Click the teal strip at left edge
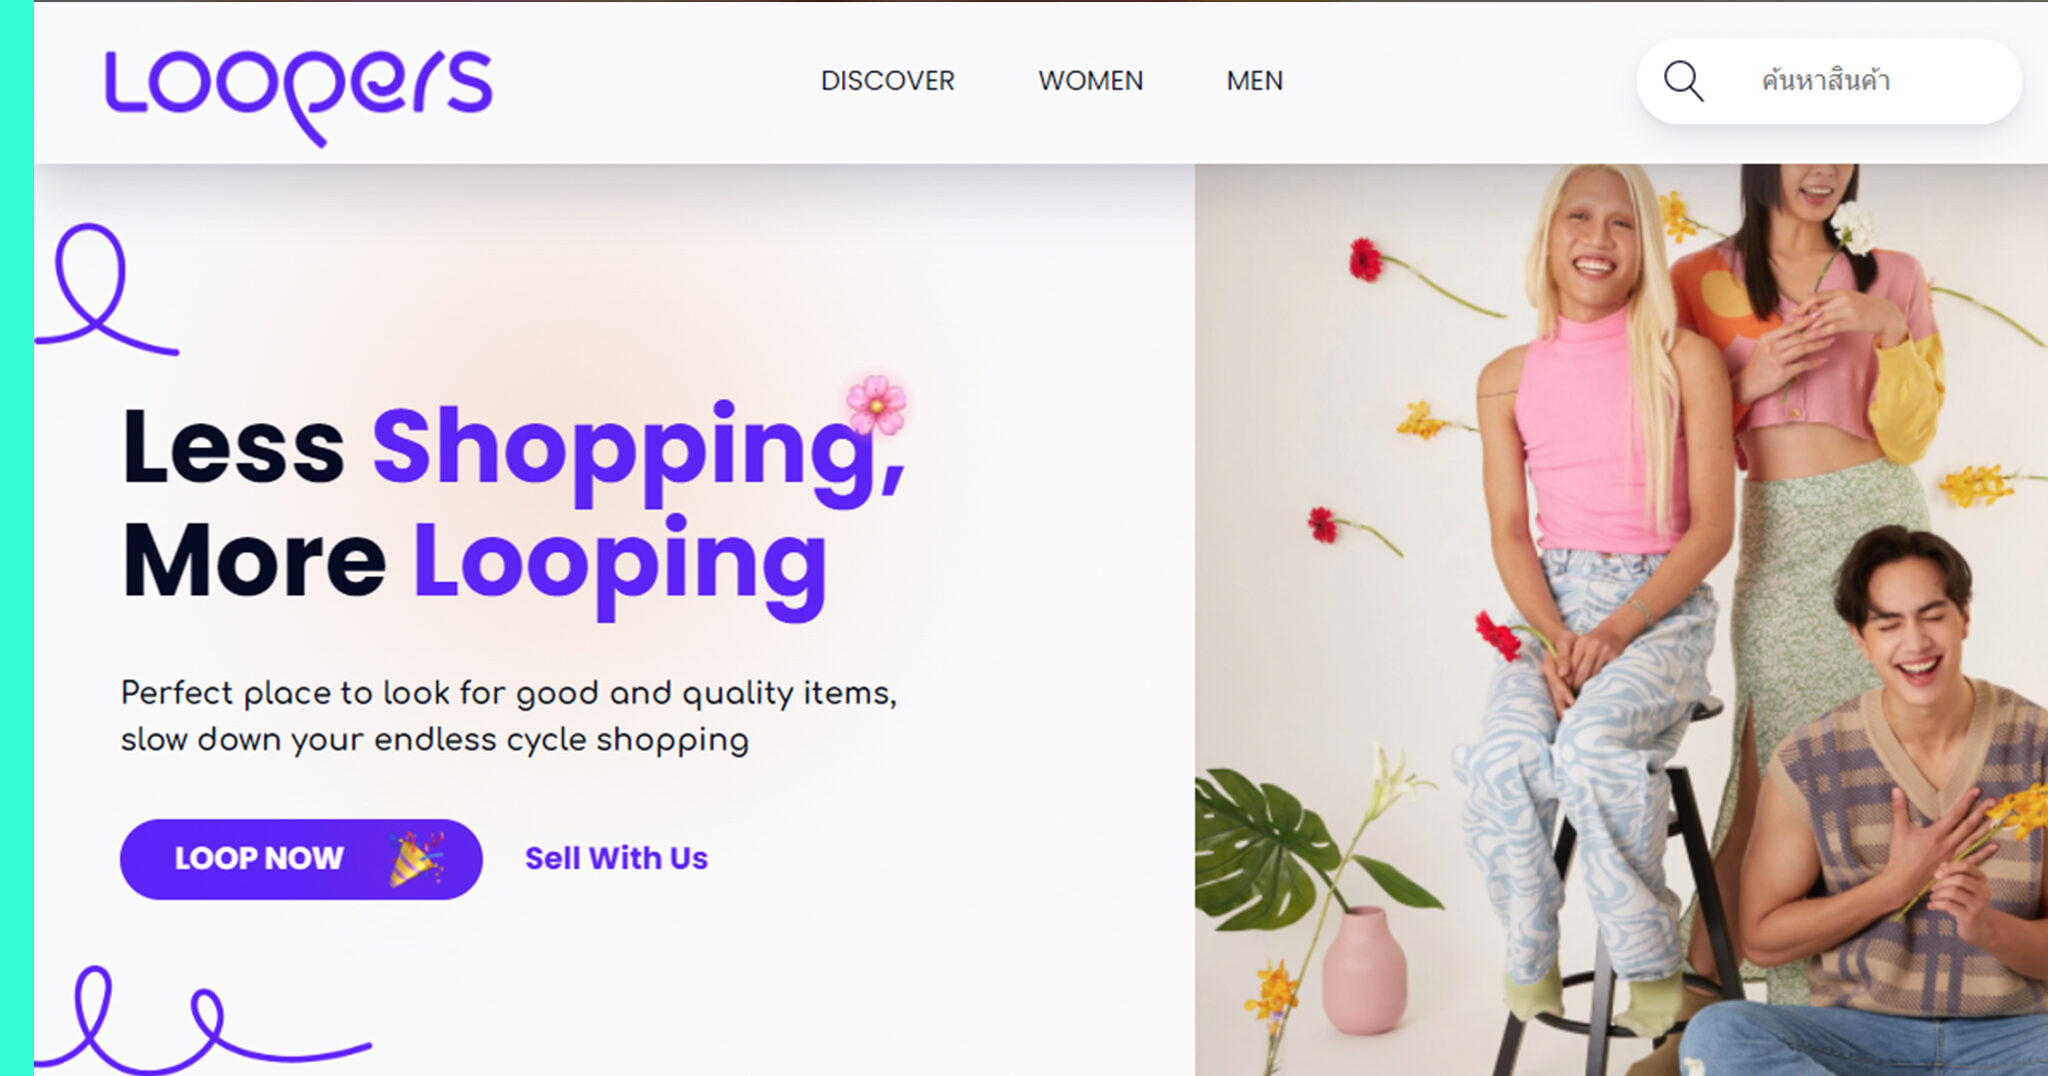 tap(17, 538)
